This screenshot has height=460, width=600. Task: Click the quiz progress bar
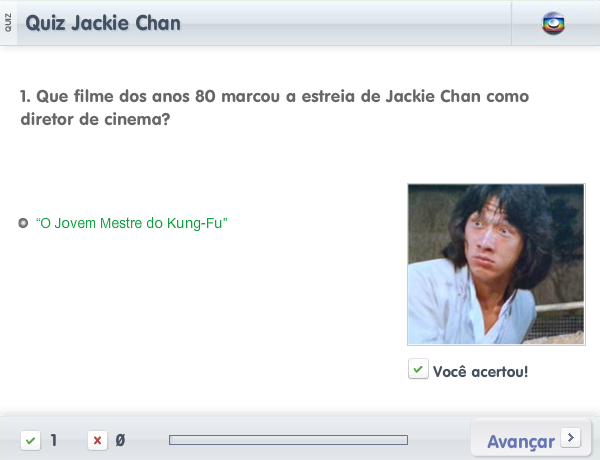point(289,440)
